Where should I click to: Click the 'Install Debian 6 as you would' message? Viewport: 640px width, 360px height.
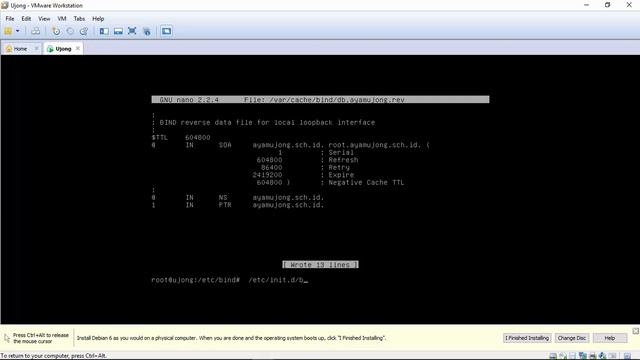(x=231, y=338)
